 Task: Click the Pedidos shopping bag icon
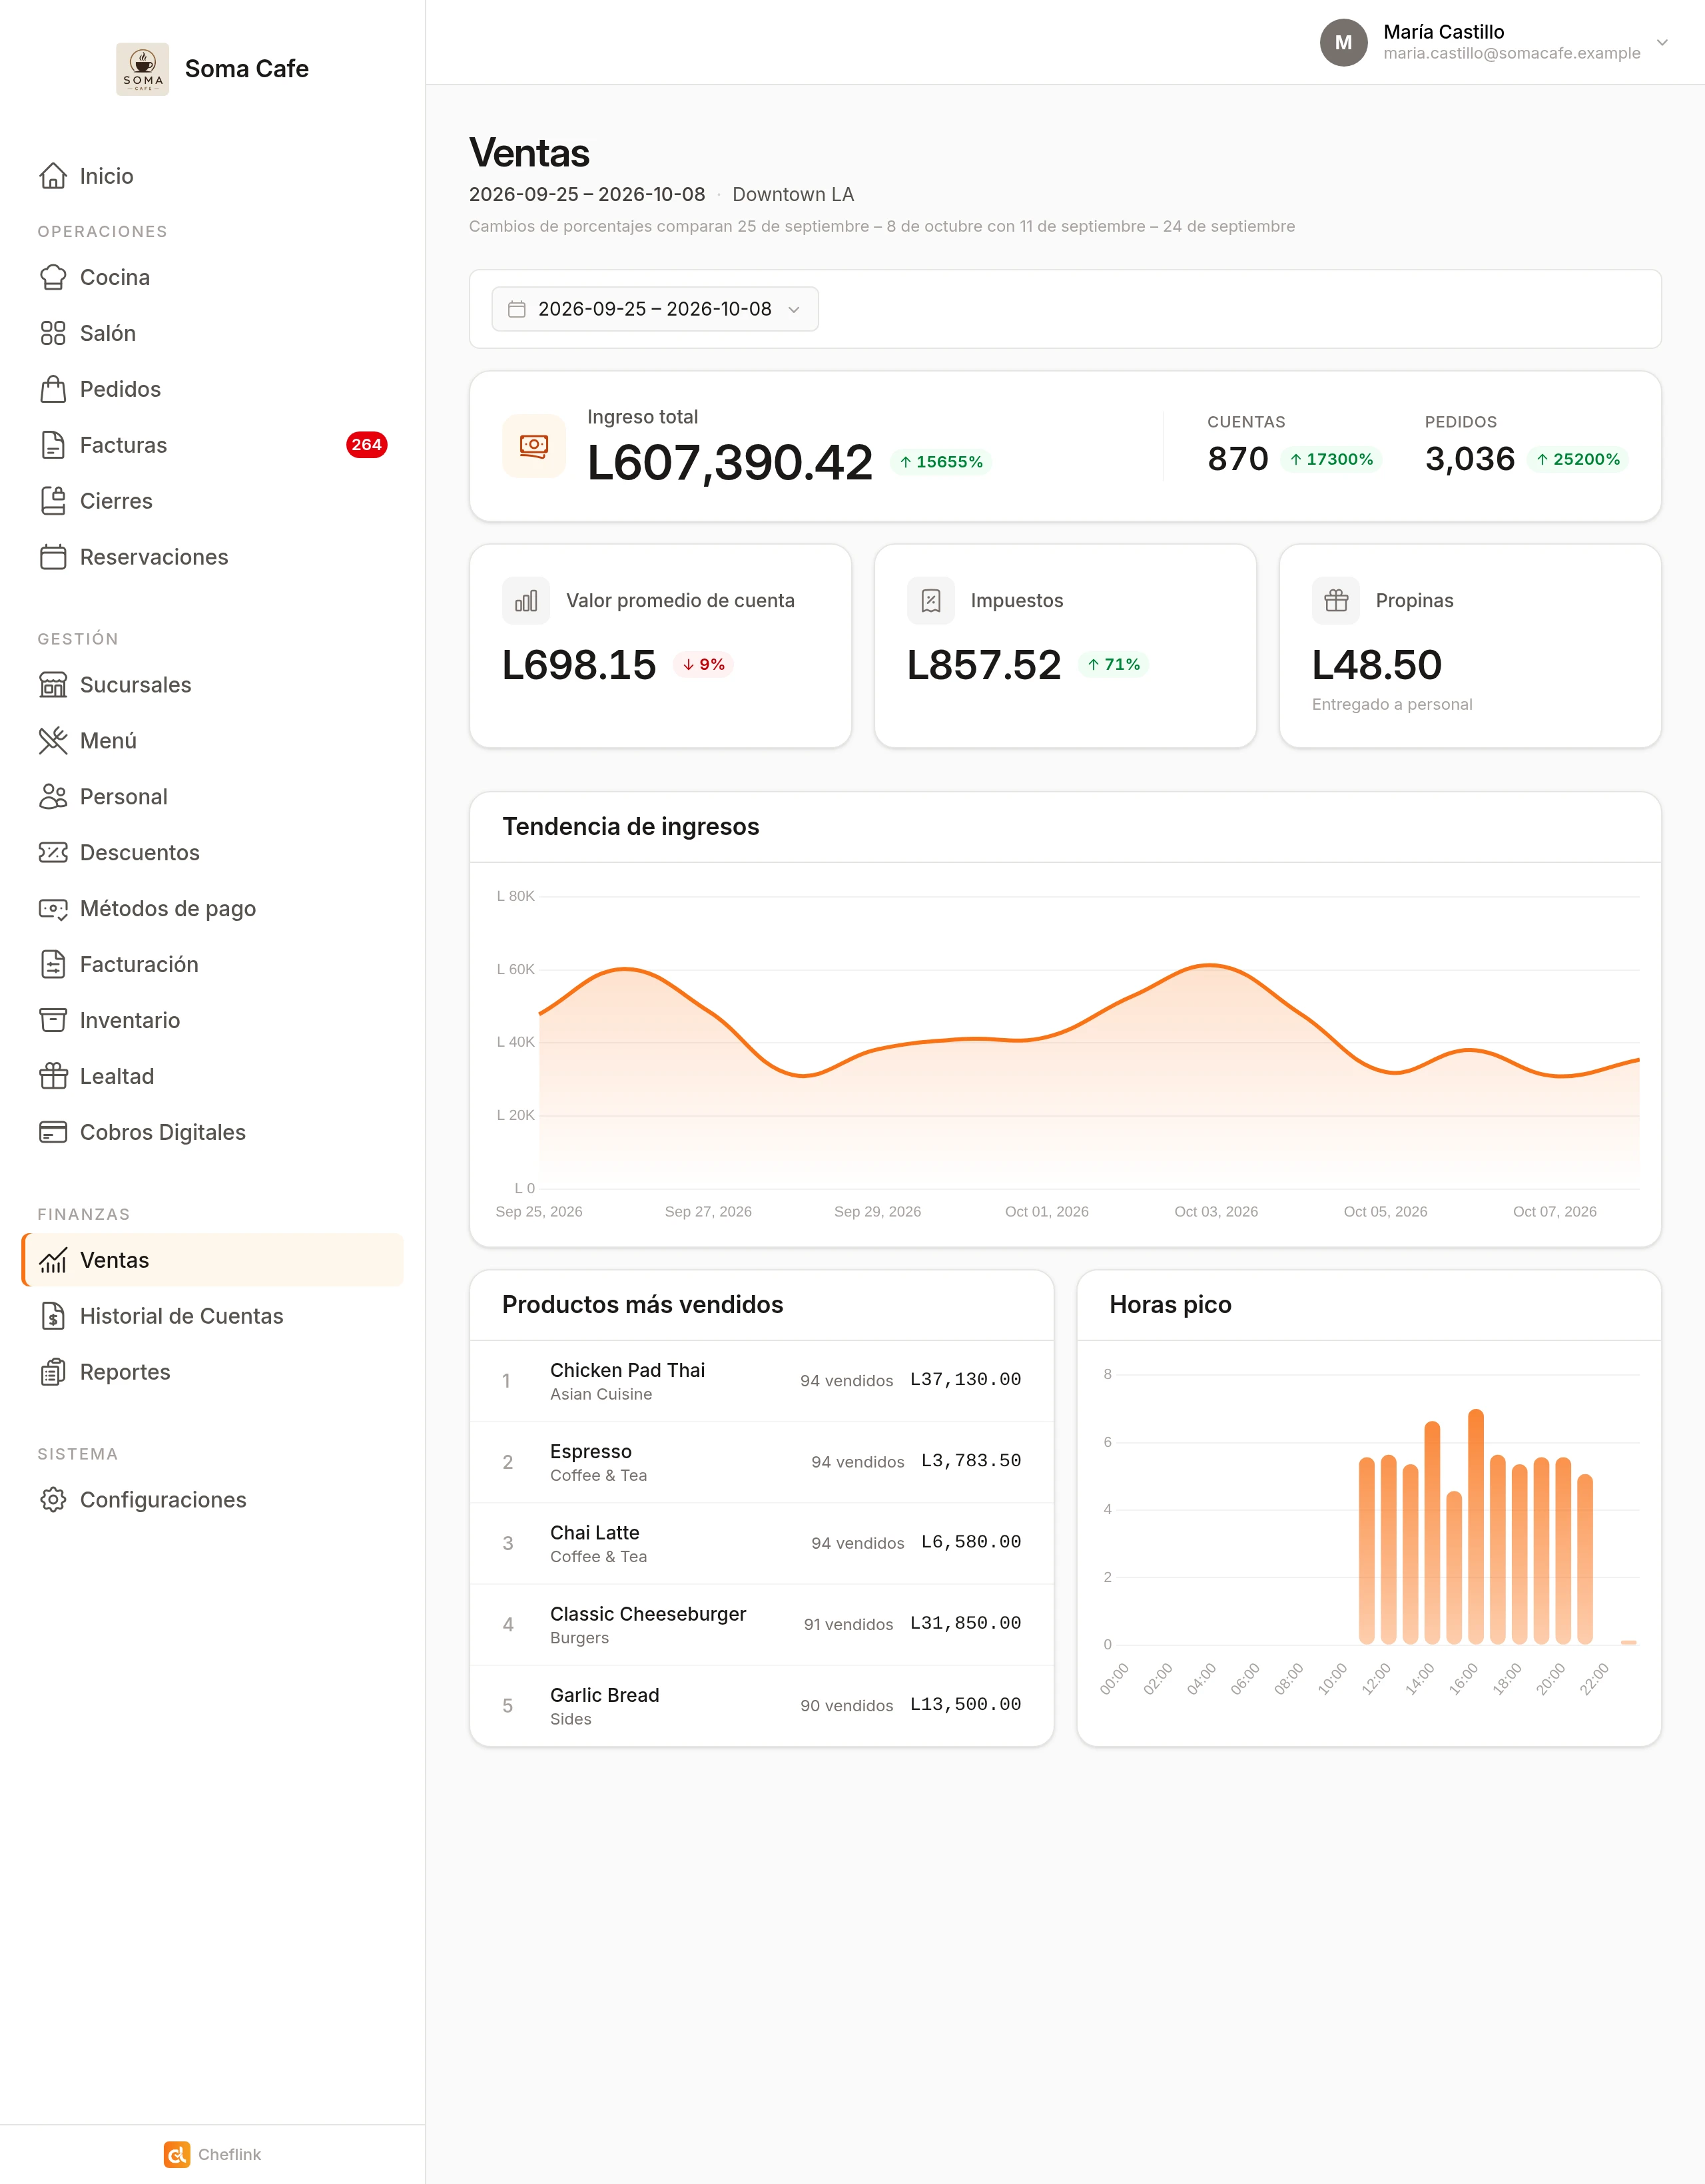[53, 389]
